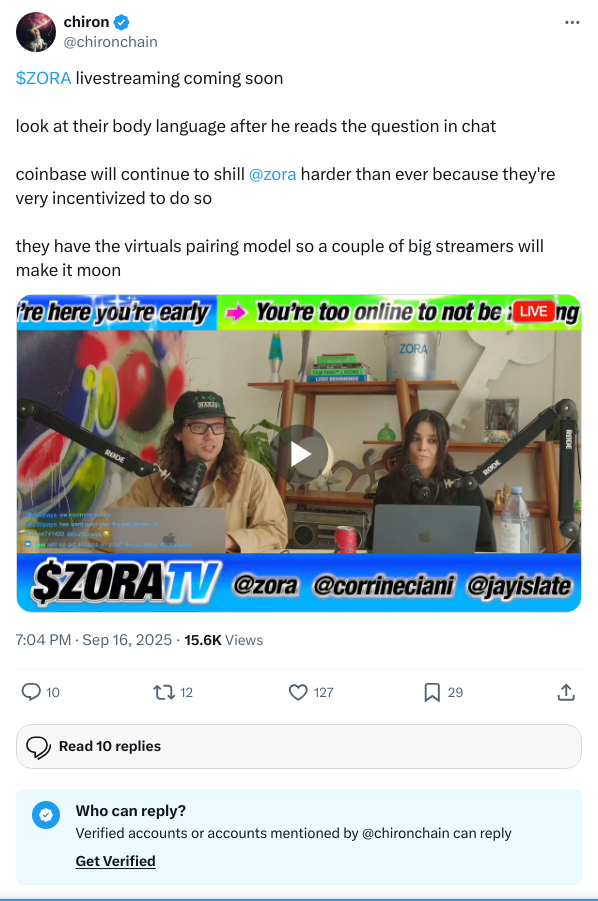Bookmark the post with the bookmark icon

(x=432, y=692)
